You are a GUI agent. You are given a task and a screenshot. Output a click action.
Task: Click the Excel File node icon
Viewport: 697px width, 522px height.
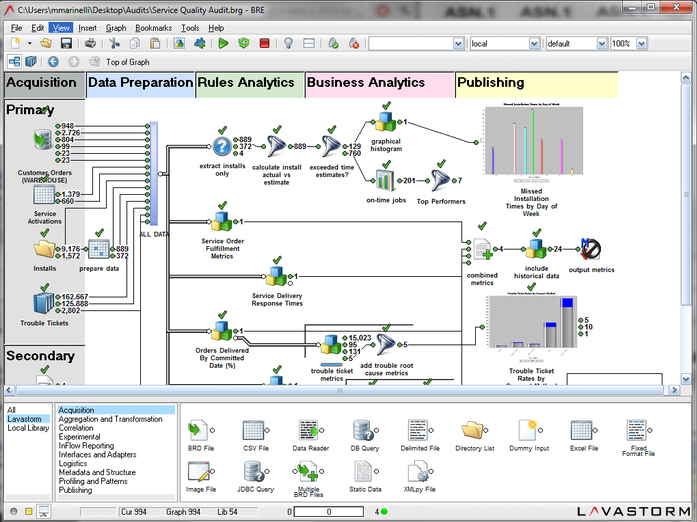point(581,430)
